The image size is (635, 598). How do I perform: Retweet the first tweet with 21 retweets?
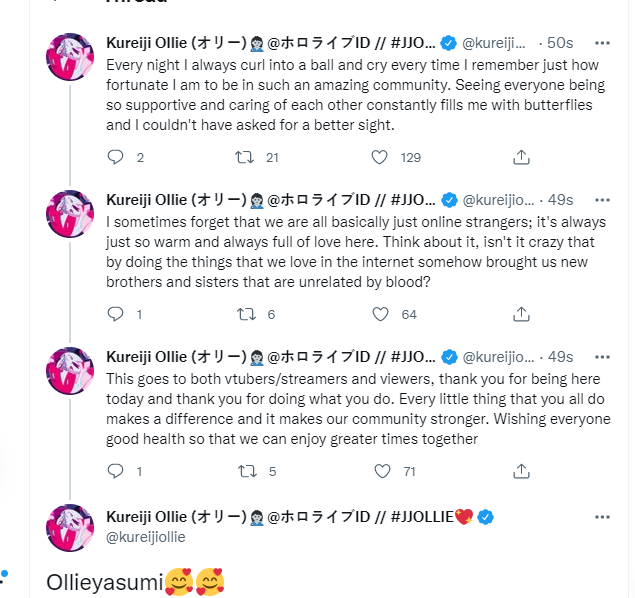(x=243, y=157)
